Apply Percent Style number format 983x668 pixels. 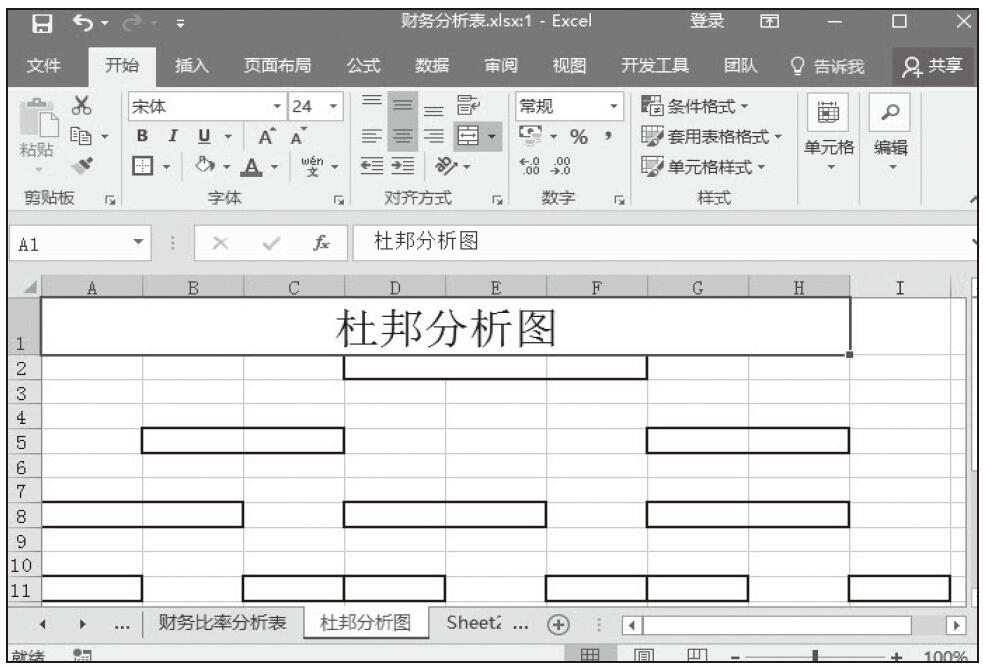coord(577,134)
